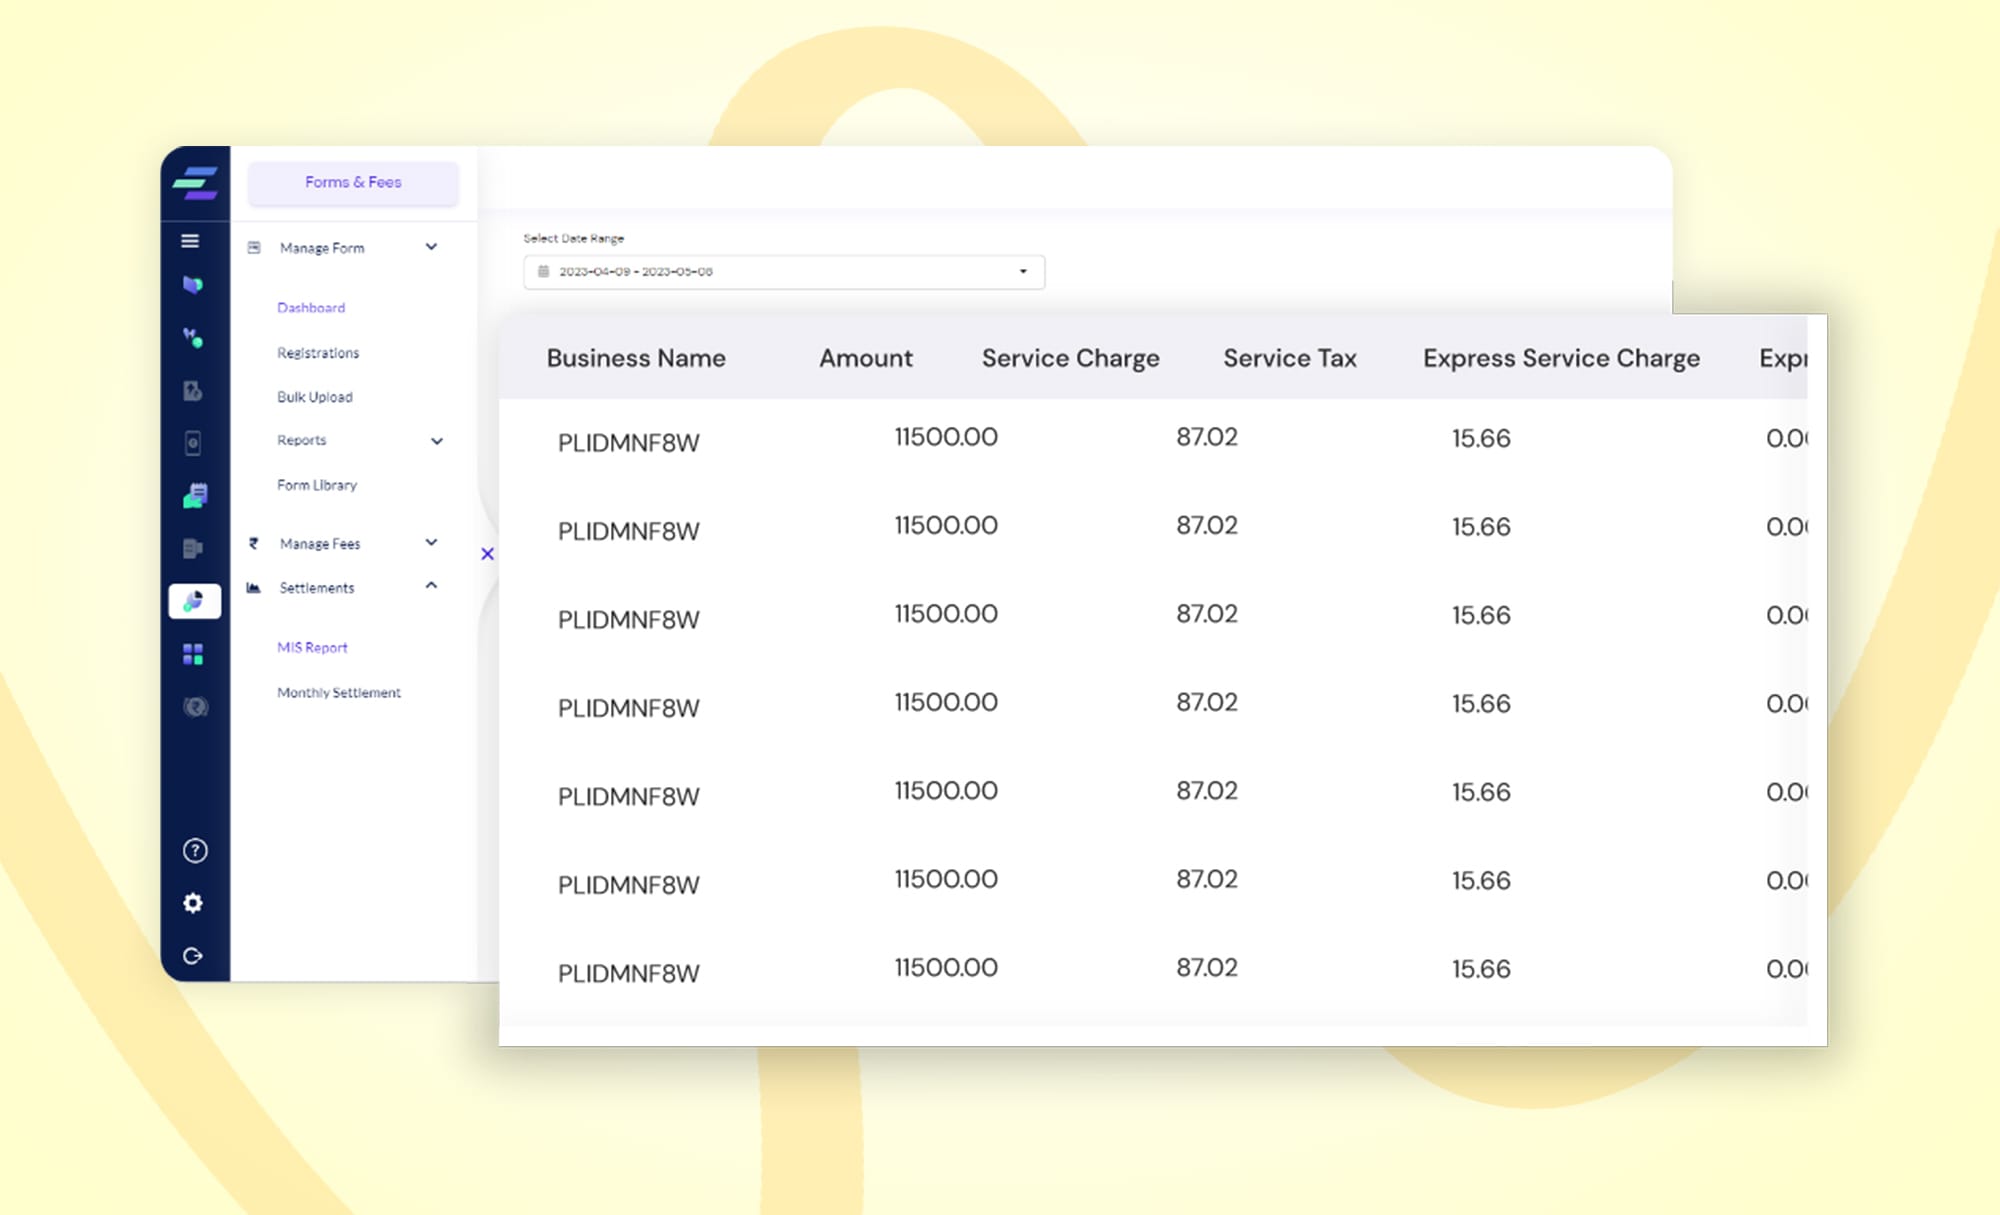Click the nodes icon with green dot

[x=193, y=338]
